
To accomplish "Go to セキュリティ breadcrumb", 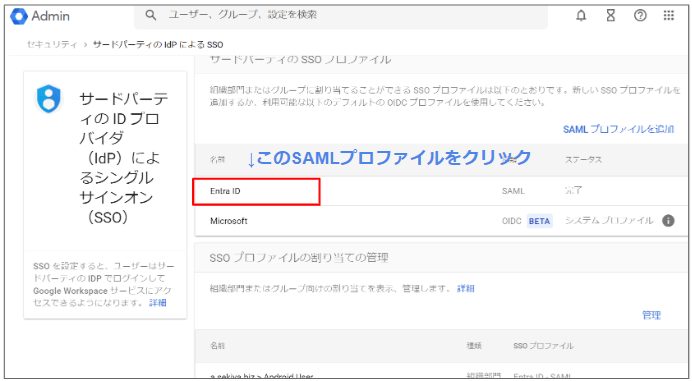I will click(x=52, y=45).
